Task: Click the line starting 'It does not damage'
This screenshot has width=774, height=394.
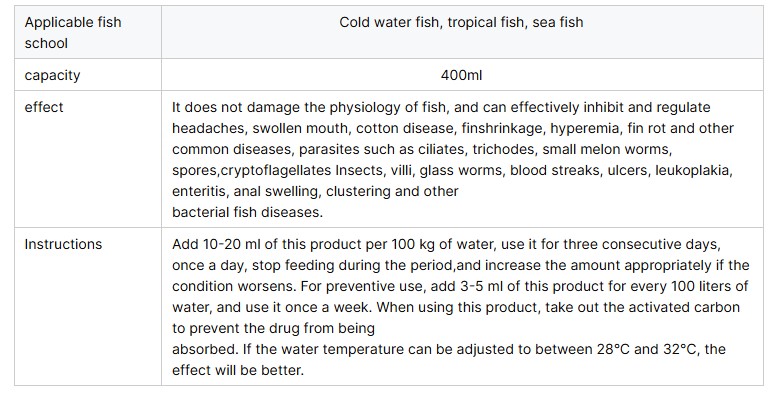Action: 441,107
